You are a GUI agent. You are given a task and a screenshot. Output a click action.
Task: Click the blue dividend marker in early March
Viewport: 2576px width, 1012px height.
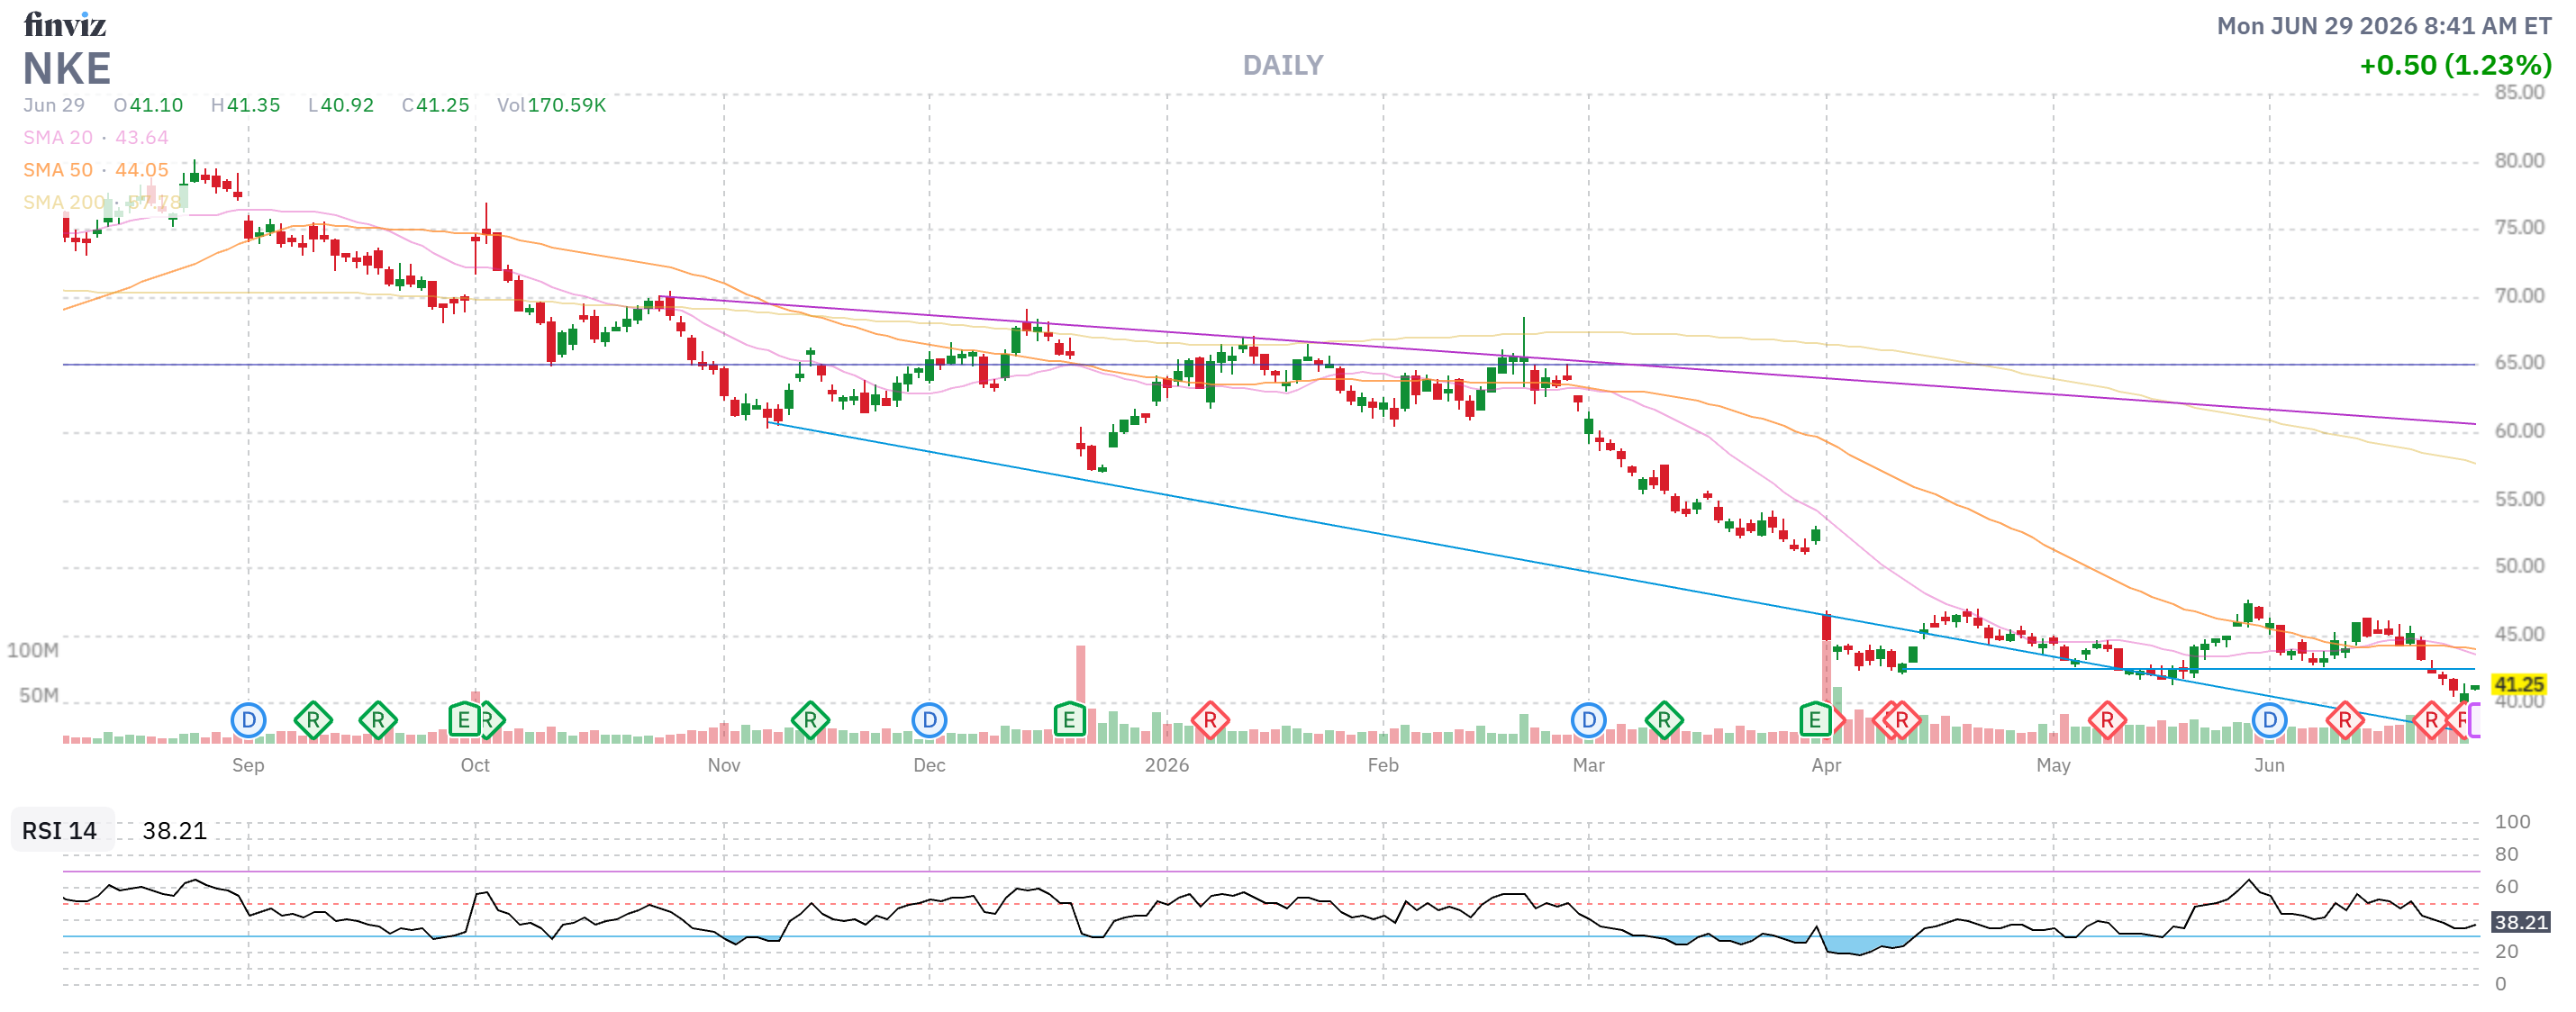1588,719
